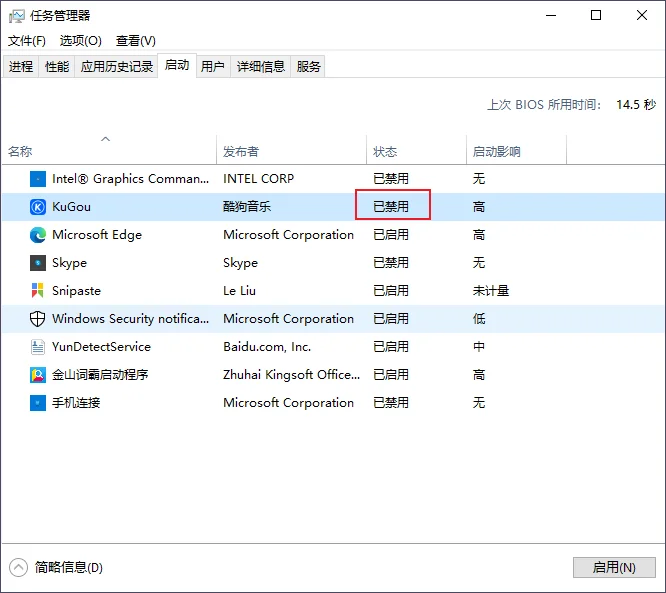
Task: Select the 启动 tab
Action: pos(177,65)
